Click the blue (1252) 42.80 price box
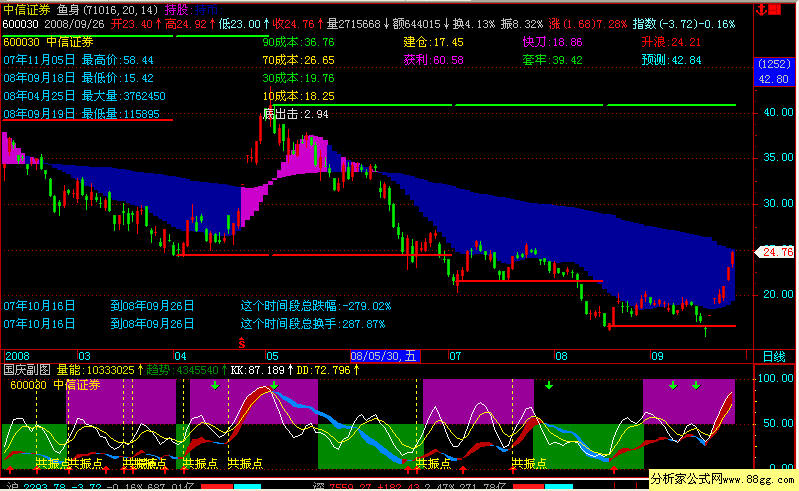This screenshot has width=799, height=491. pyautogui.click(x=774, y=72)
